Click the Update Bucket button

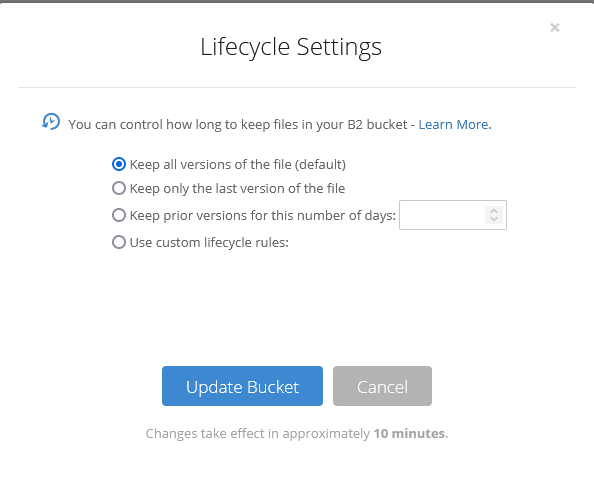(x=242, y=386)
